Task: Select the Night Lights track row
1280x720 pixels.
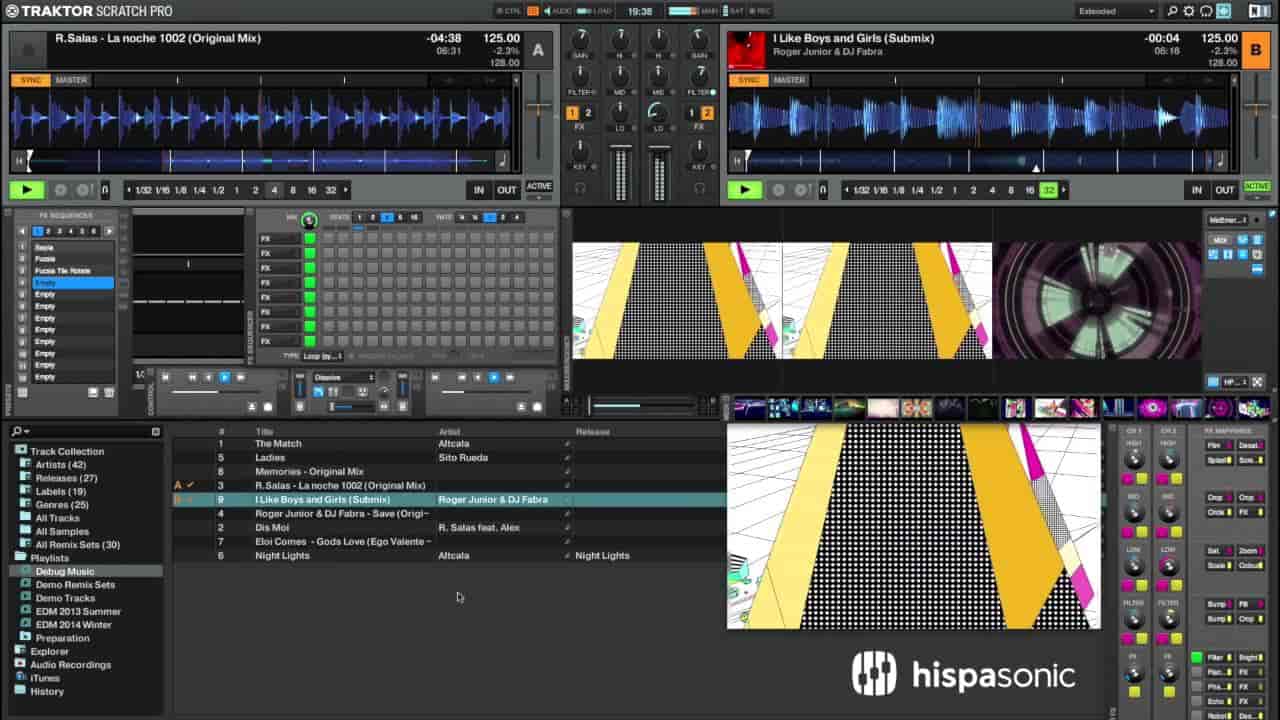Action: coord(282,555)
